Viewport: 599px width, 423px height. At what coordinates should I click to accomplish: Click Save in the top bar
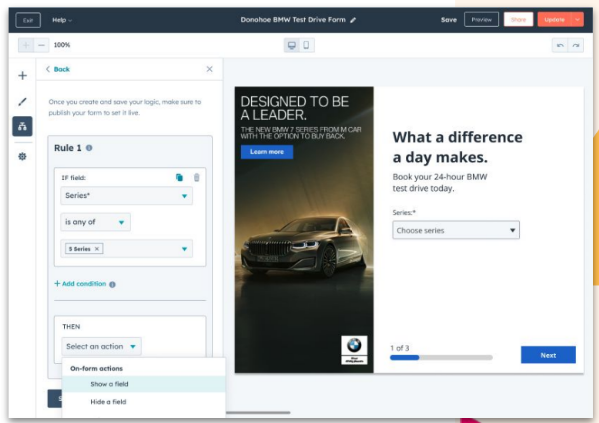pyautogui.click(x=448, y=20)
